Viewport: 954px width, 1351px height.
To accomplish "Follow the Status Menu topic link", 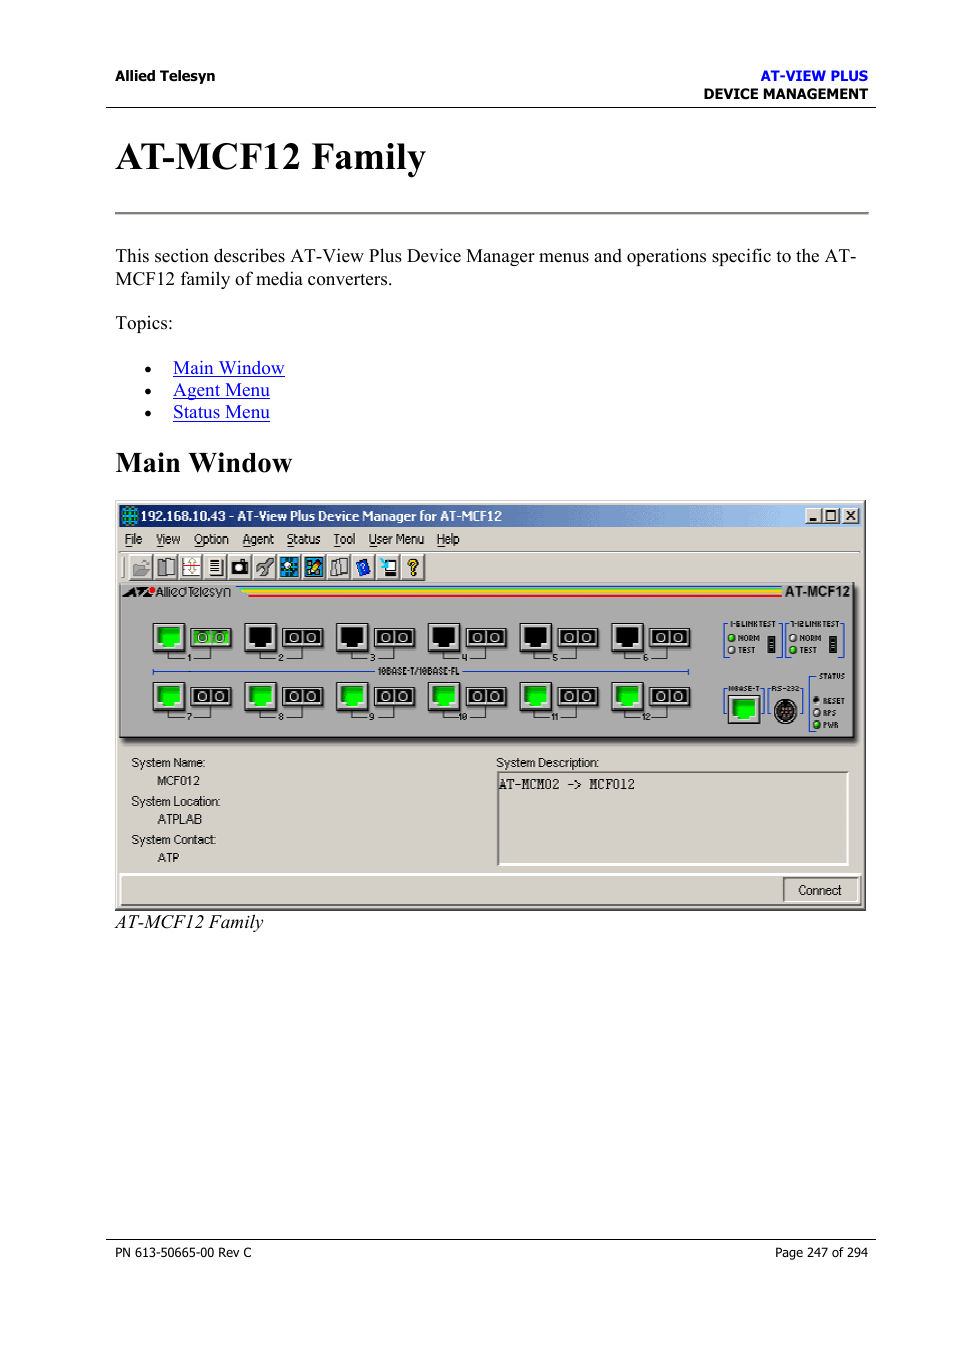I will 221,412.
